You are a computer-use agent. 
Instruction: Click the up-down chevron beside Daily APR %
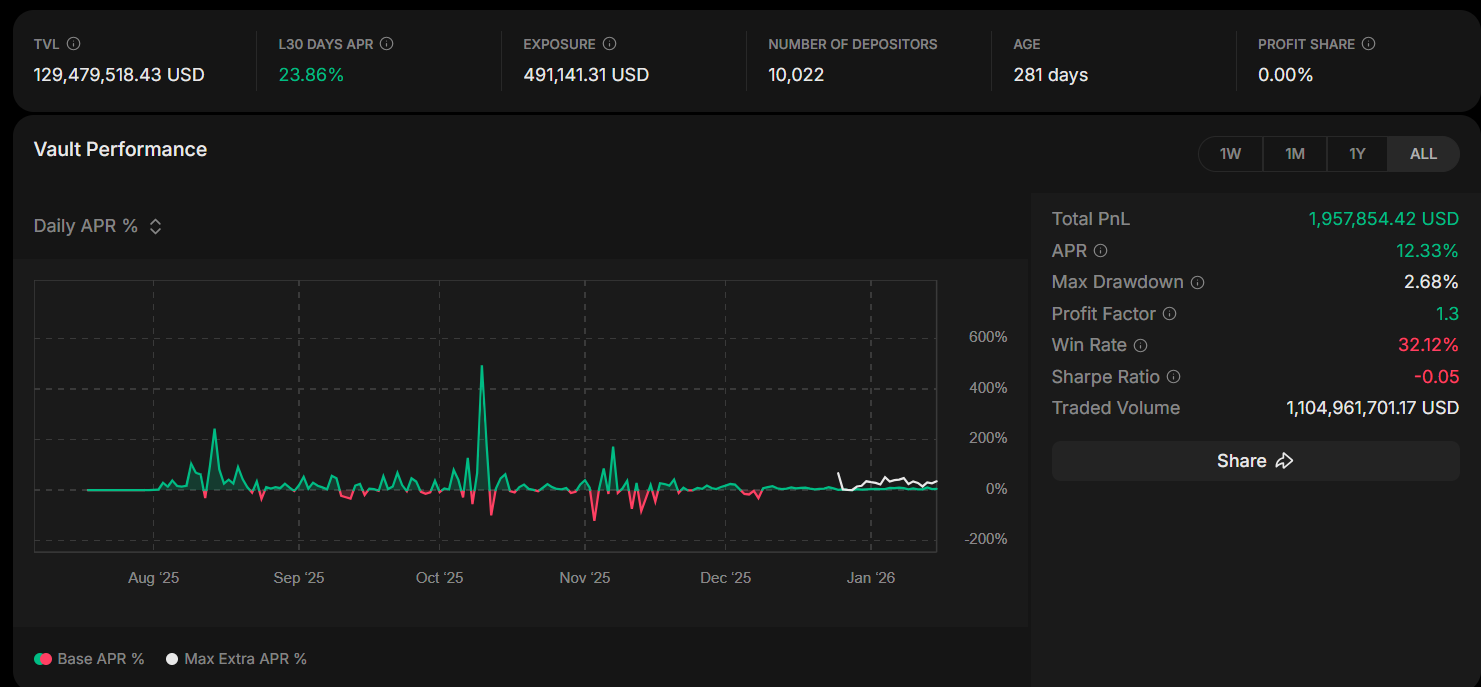pyautogui.click(x=155, y=226)
